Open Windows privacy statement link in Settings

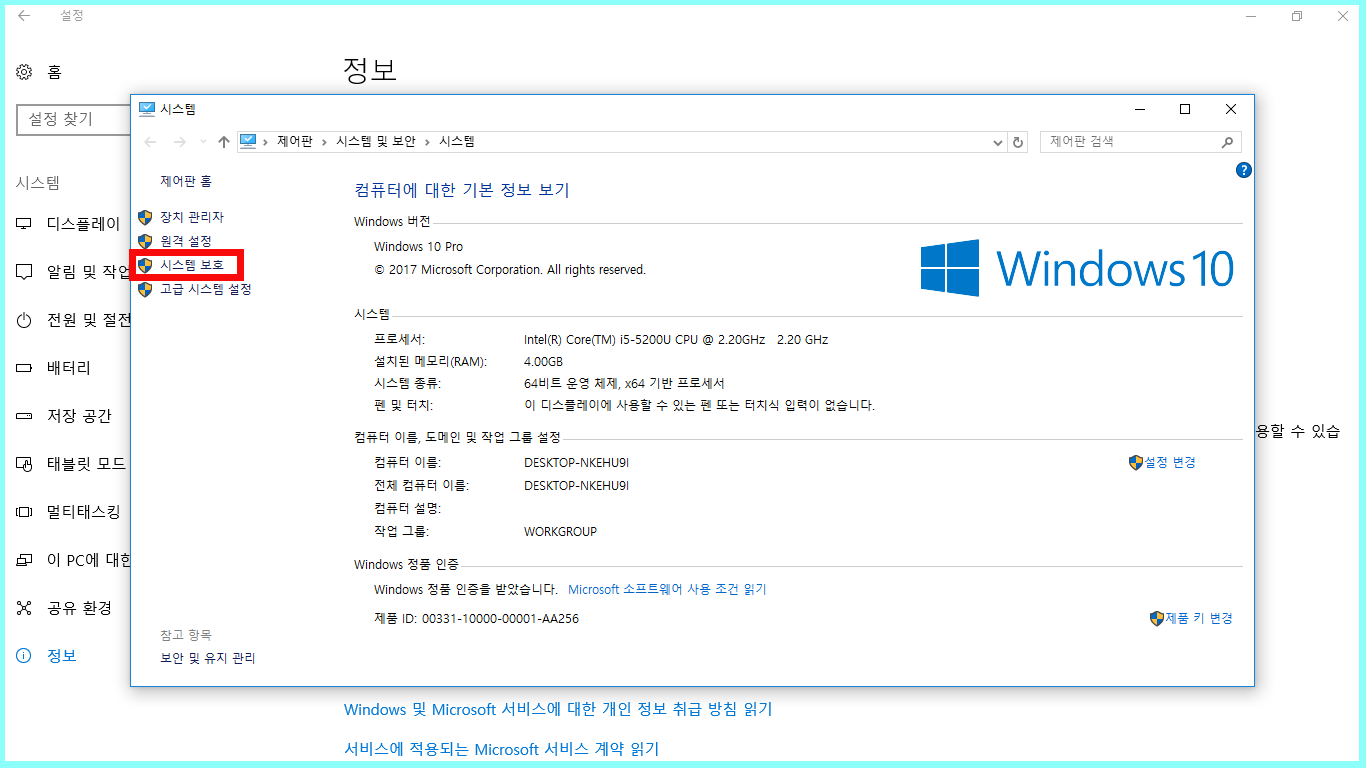tap(558, 709)
